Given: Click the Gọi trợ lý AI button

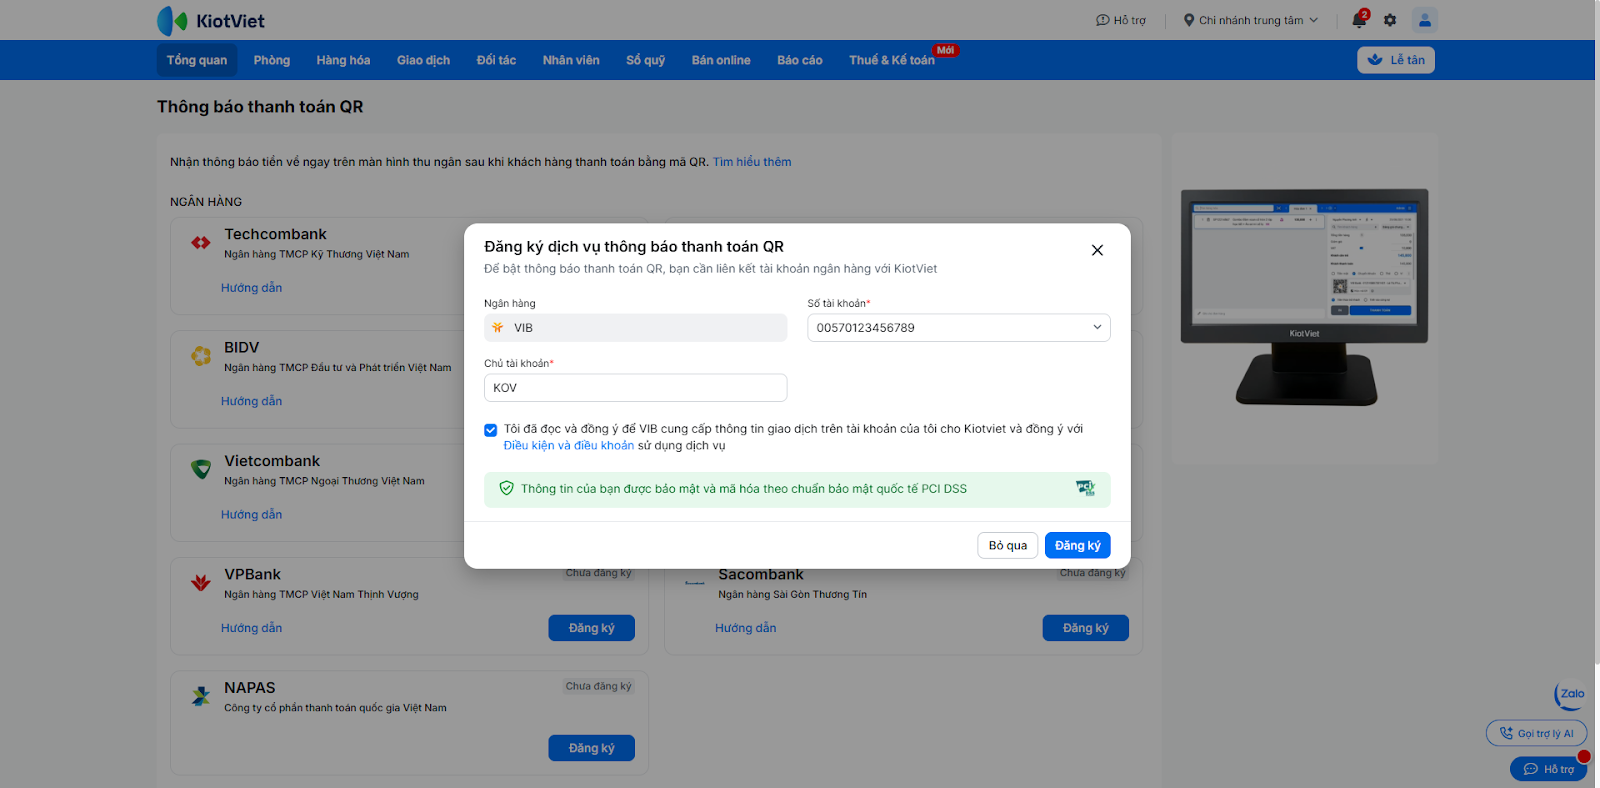Looking at the screenshot, I should (1536, 733).
